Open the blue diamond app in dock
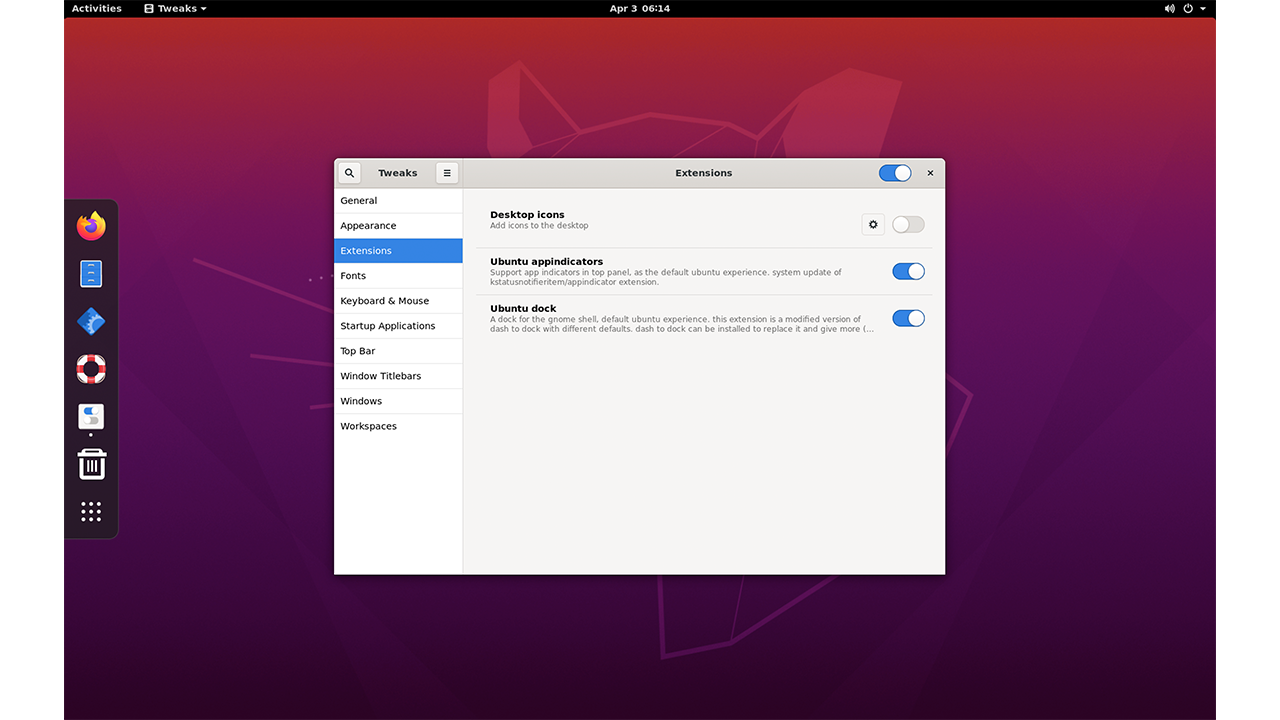This screenshot has width=1280, height=720. tap(91, 321)
